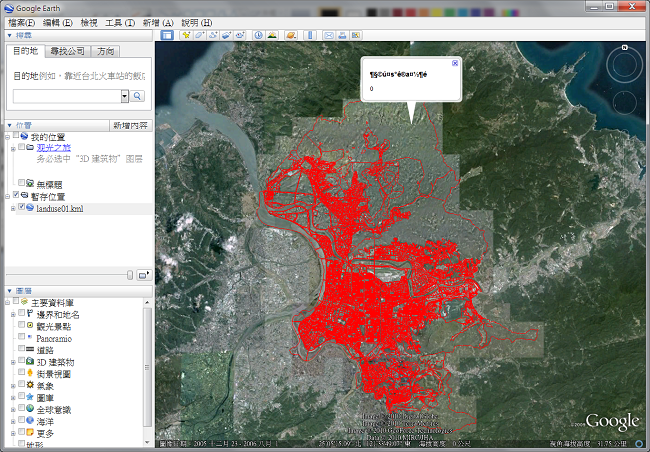Click the email envelope toolbar icon
This screenshot has height=452, width=650.
[328, 35]
